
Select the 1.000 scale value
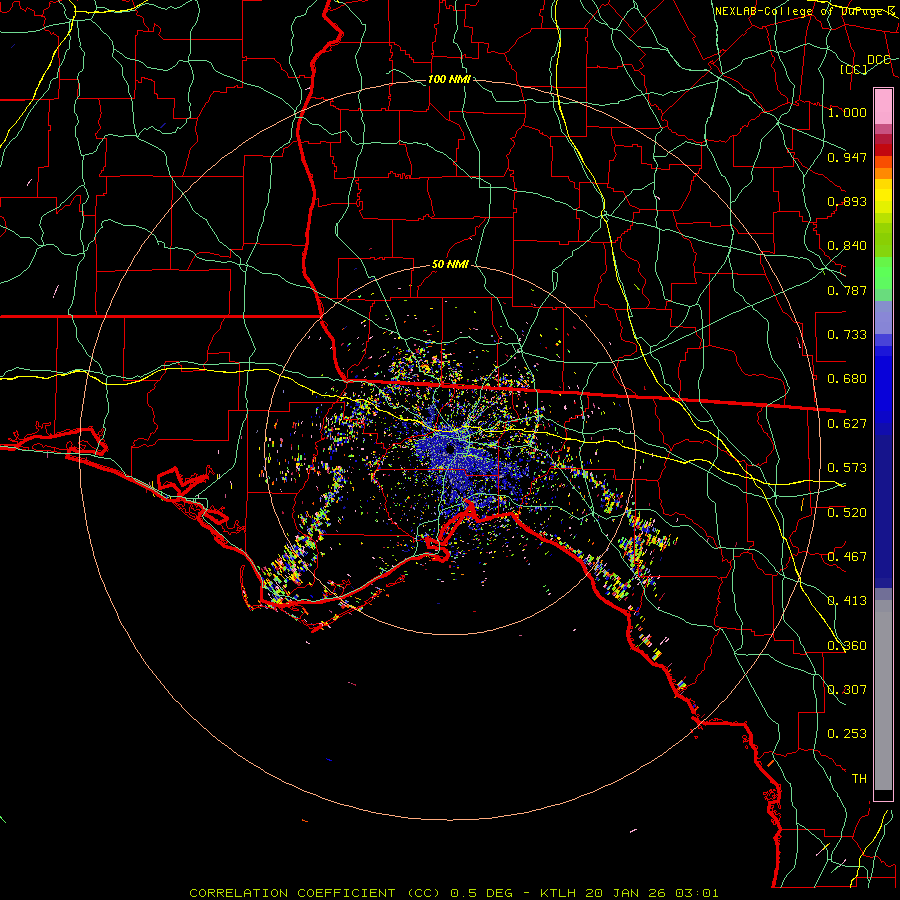click(x=847, y=112)
